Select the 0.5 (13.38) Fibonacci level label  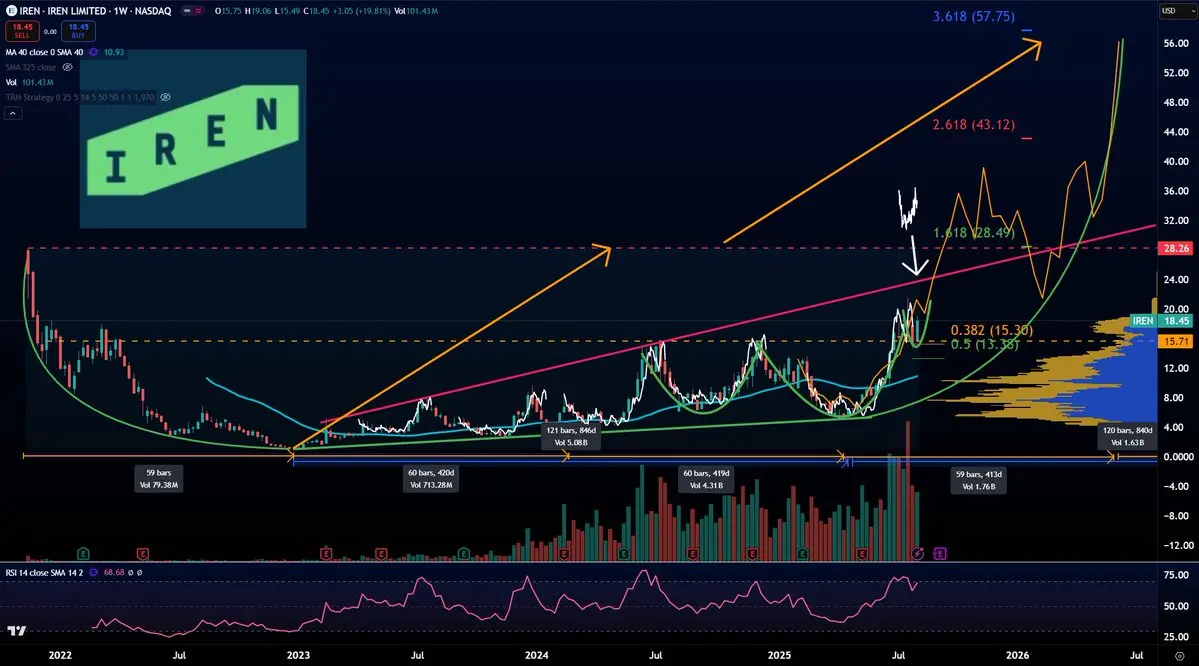pyautogui.click(x=985, y=345)
